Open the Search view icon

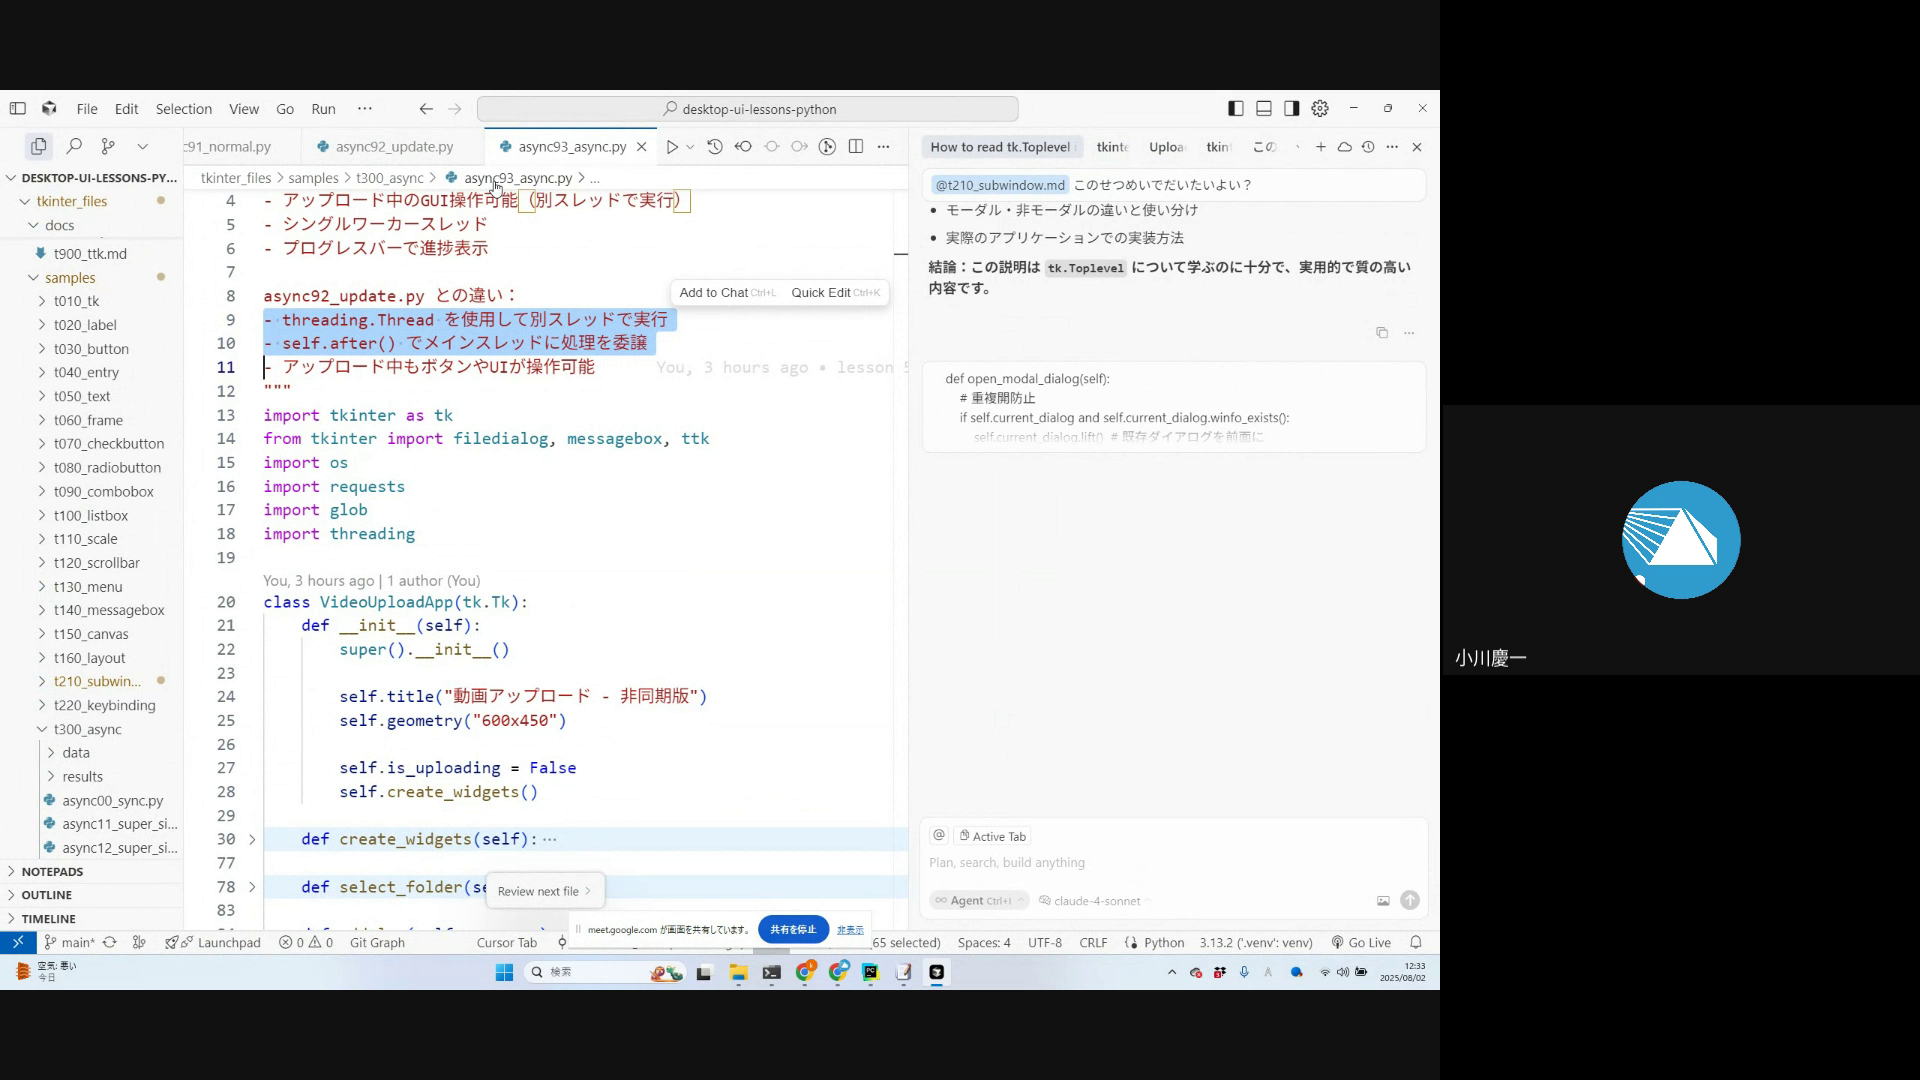click(x=74, y=146)
